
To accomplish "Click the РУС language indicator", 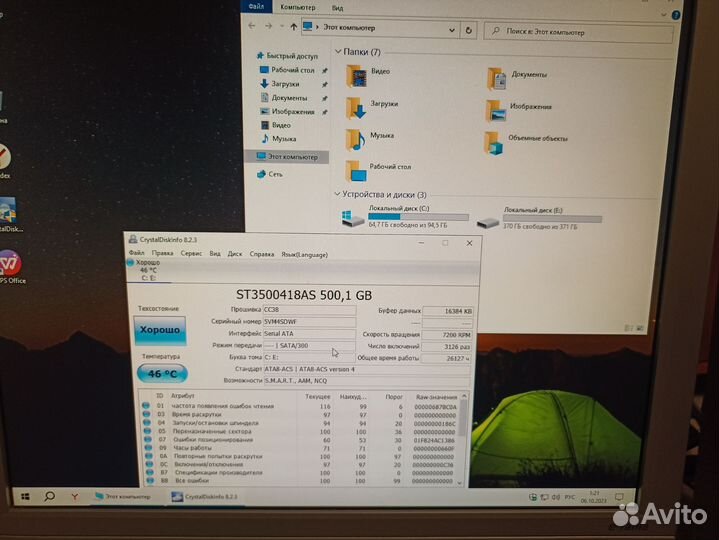I will point(570,497).
